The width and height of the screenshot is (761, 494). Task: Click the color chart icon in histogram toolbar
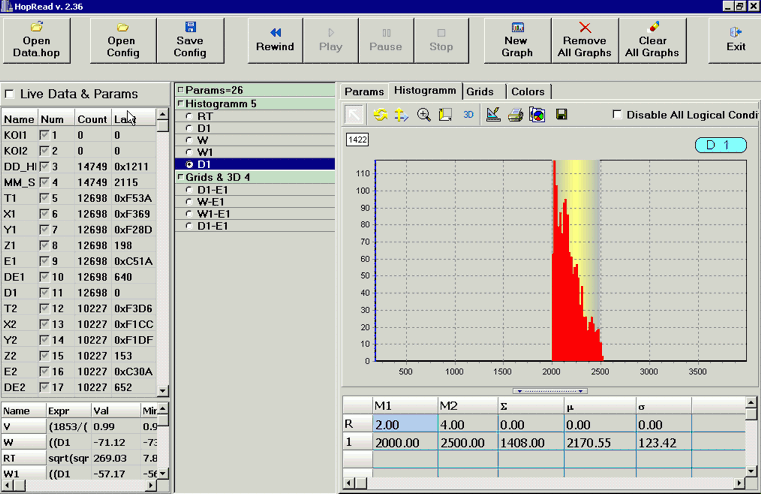[x=537, y=115]
